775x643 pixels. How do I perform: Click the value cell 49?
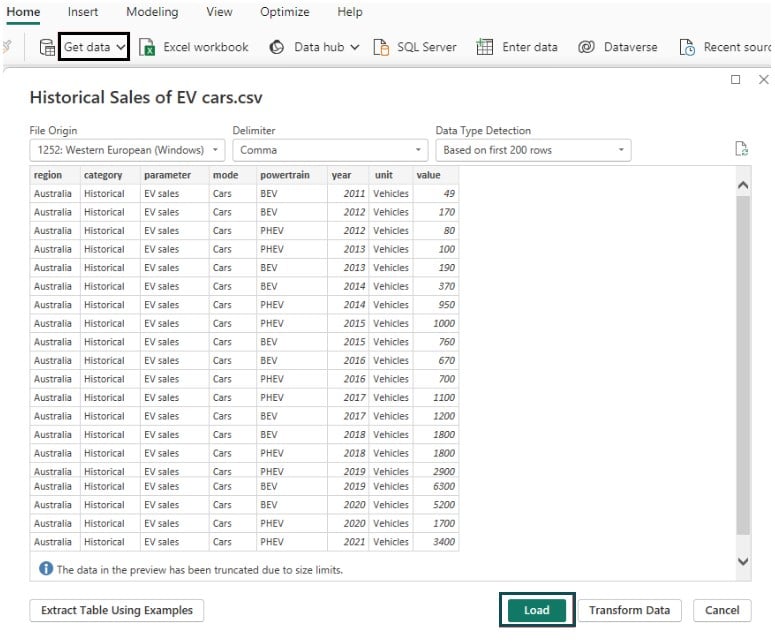click(x=436, y=194)
